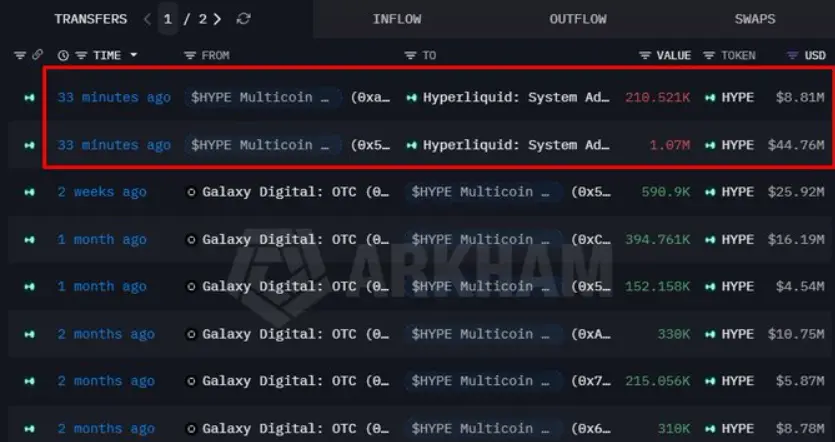Screen dimensions: 835x442
Task: Click page number 1 input field
Action: (168, 19)
